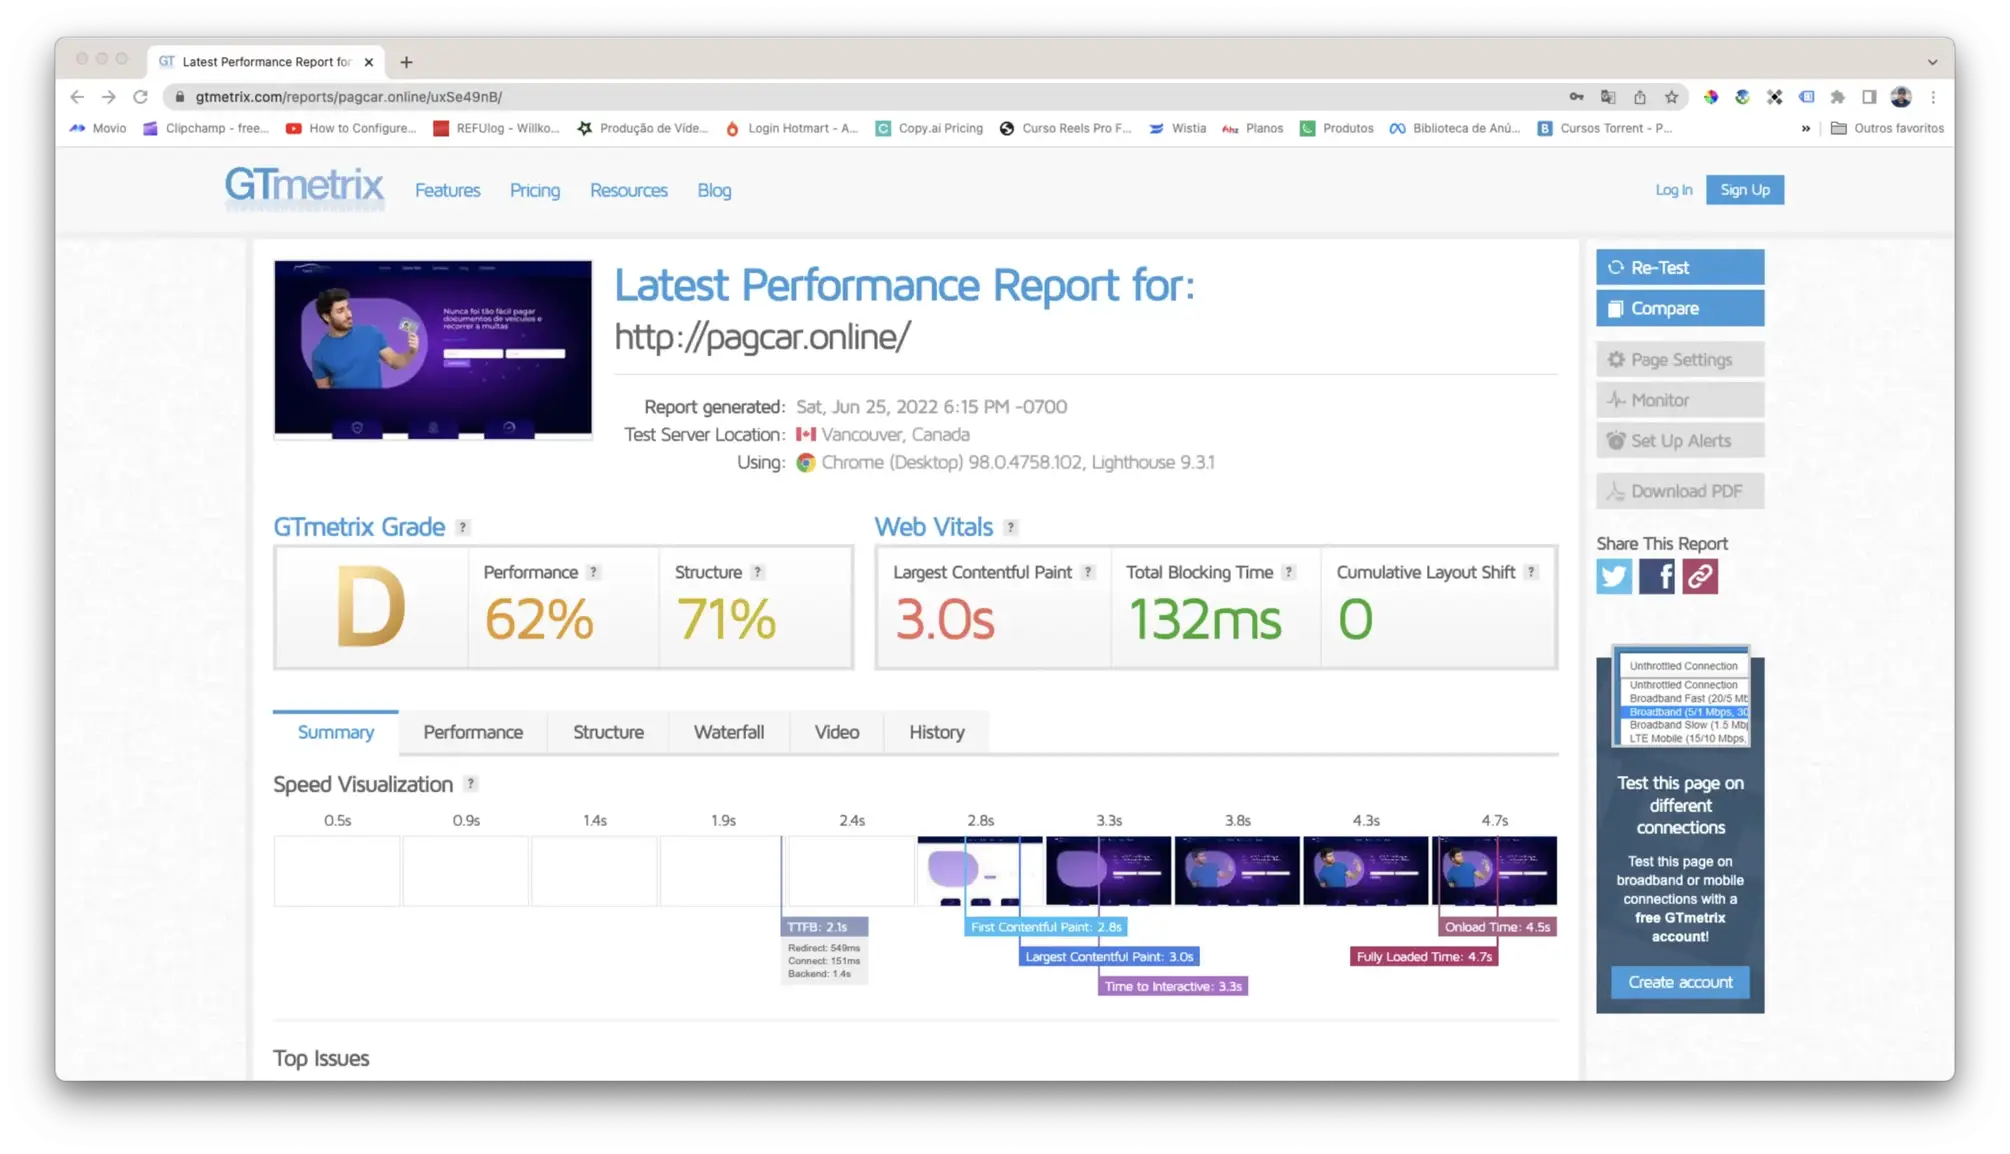
Task: Click the TTFB: 2.1s marker
Action: tap(824, 927)
